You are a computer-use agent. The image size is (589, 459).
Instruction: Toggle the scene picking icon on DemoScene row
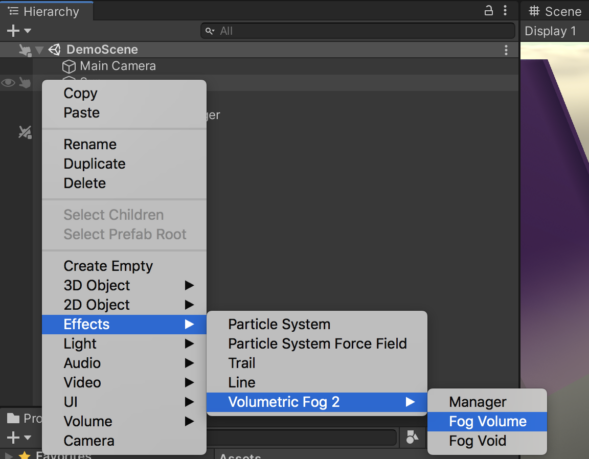point(25,50)
